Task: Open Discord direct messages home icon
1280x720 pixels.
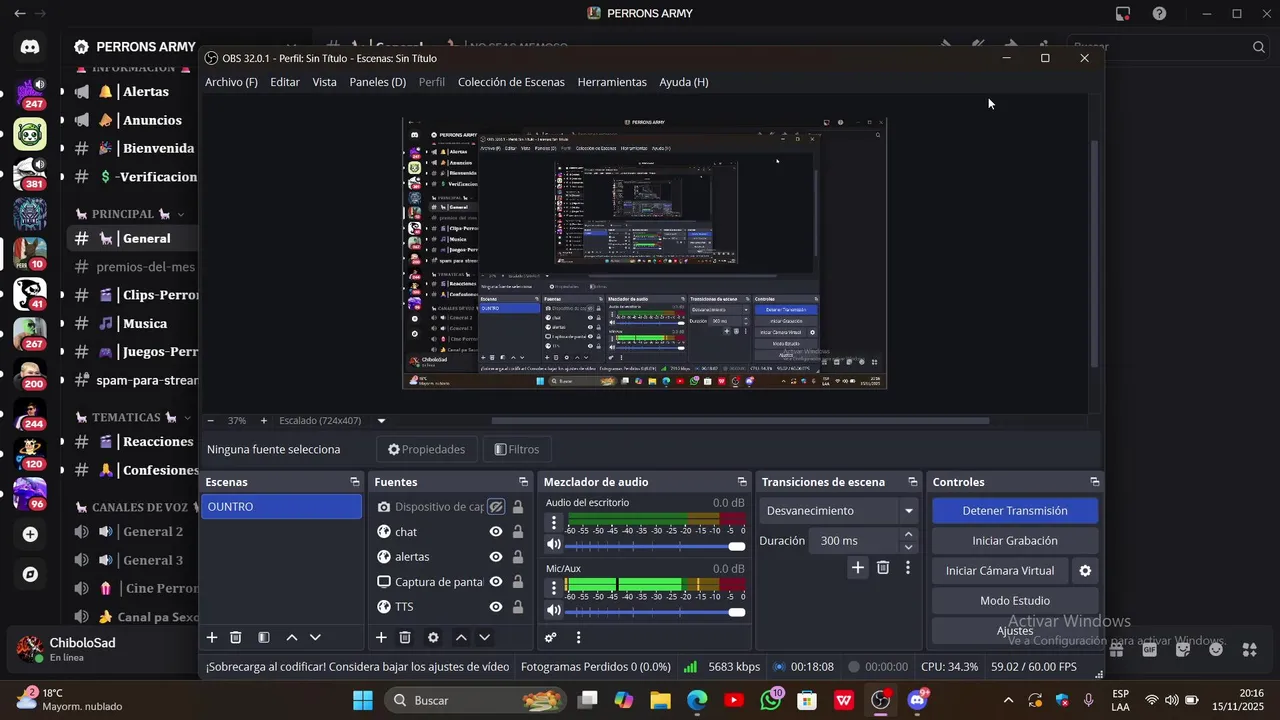Action: (x=30, y=47)
